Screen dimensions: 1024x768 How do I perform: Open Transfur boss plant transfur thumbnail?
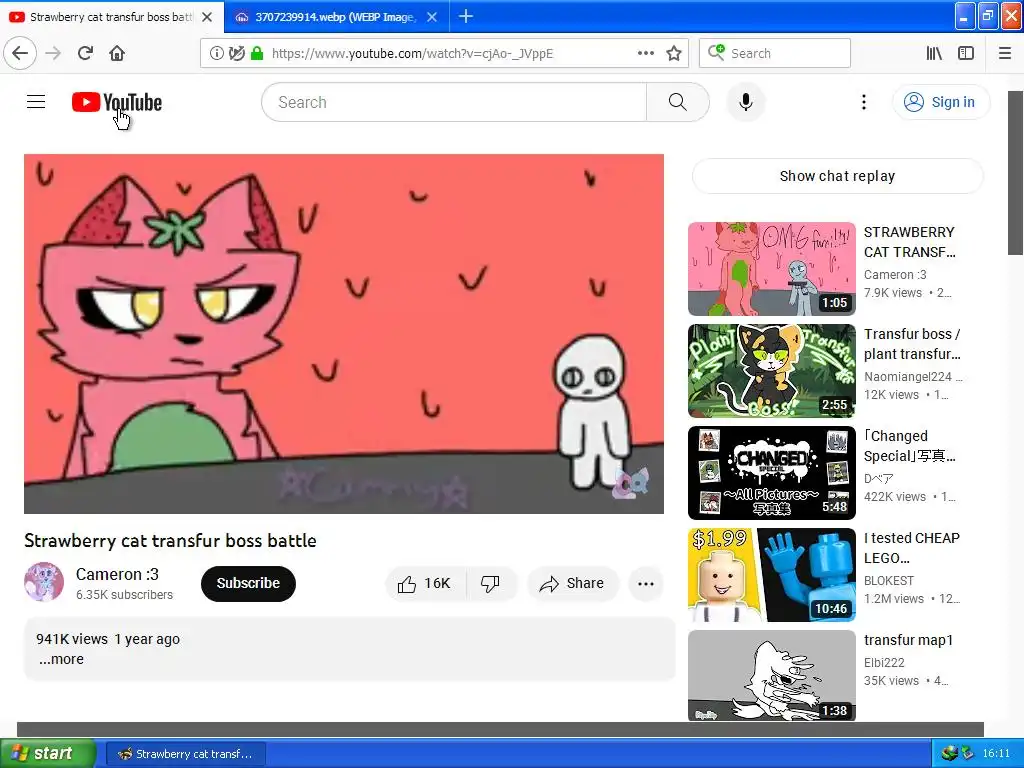[772, 370]
